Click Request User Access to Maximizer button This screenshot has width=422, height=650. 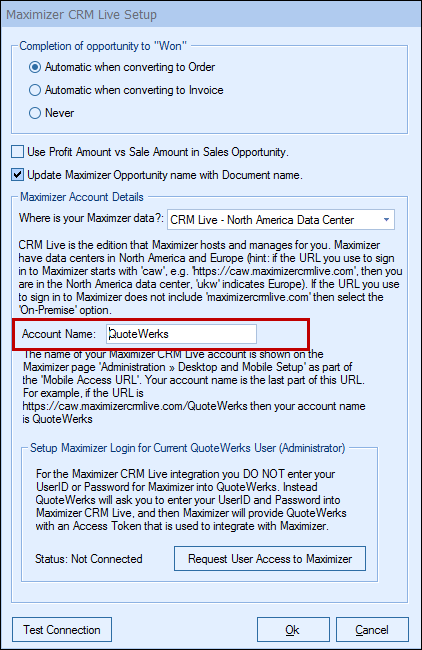[270, 559]
